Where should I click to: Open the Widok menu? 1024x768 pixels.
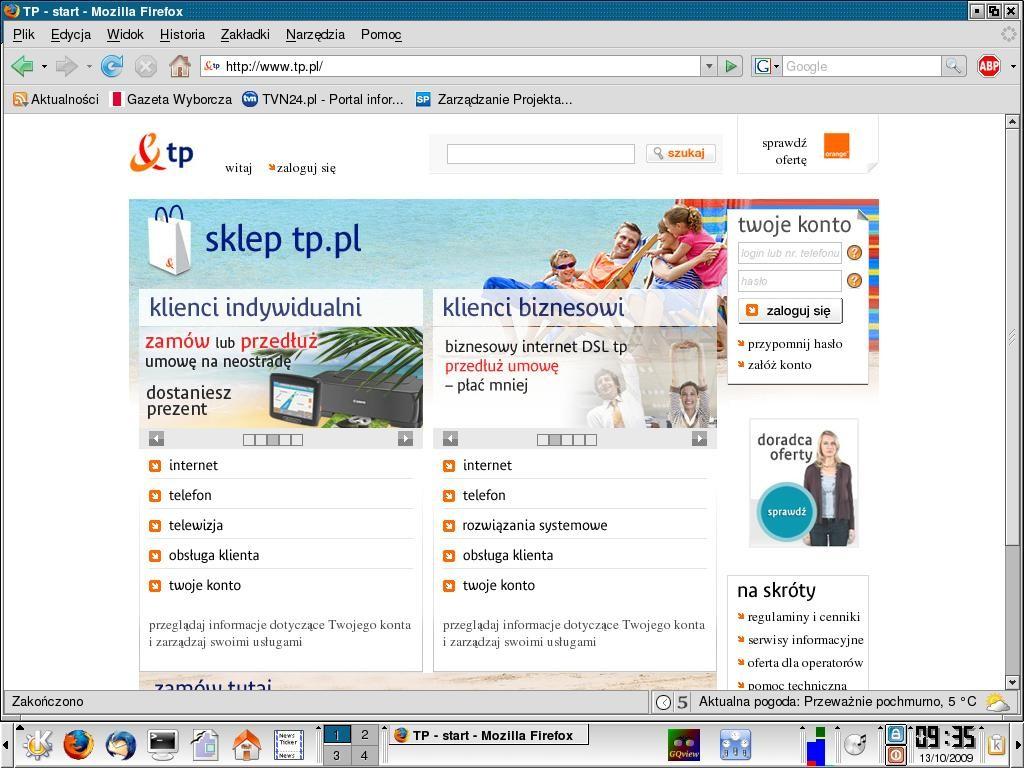pyautogui.click(x=125, y=35)
